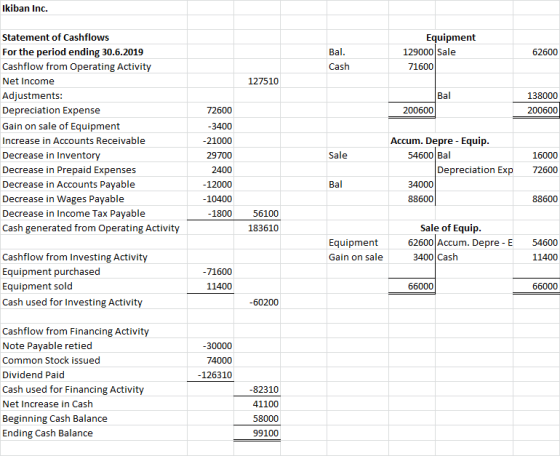Click 'Gain on sale of Equipment' label
The height and width of the screenshot is (456, 560).
(x=61, y=126)
